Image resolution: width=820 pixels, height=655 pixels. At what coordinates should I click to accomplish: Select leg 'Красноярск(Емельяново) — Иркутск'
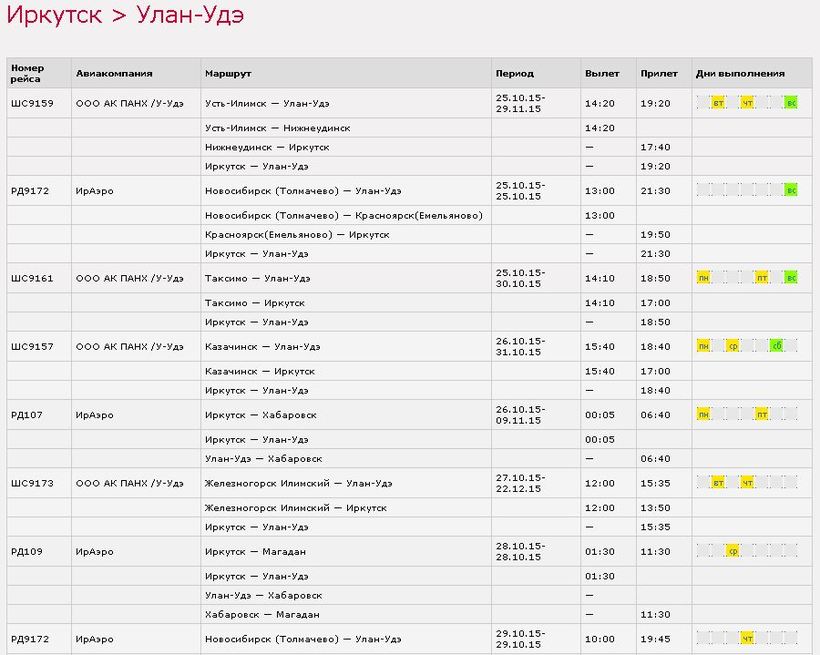(x=297, y=234)
